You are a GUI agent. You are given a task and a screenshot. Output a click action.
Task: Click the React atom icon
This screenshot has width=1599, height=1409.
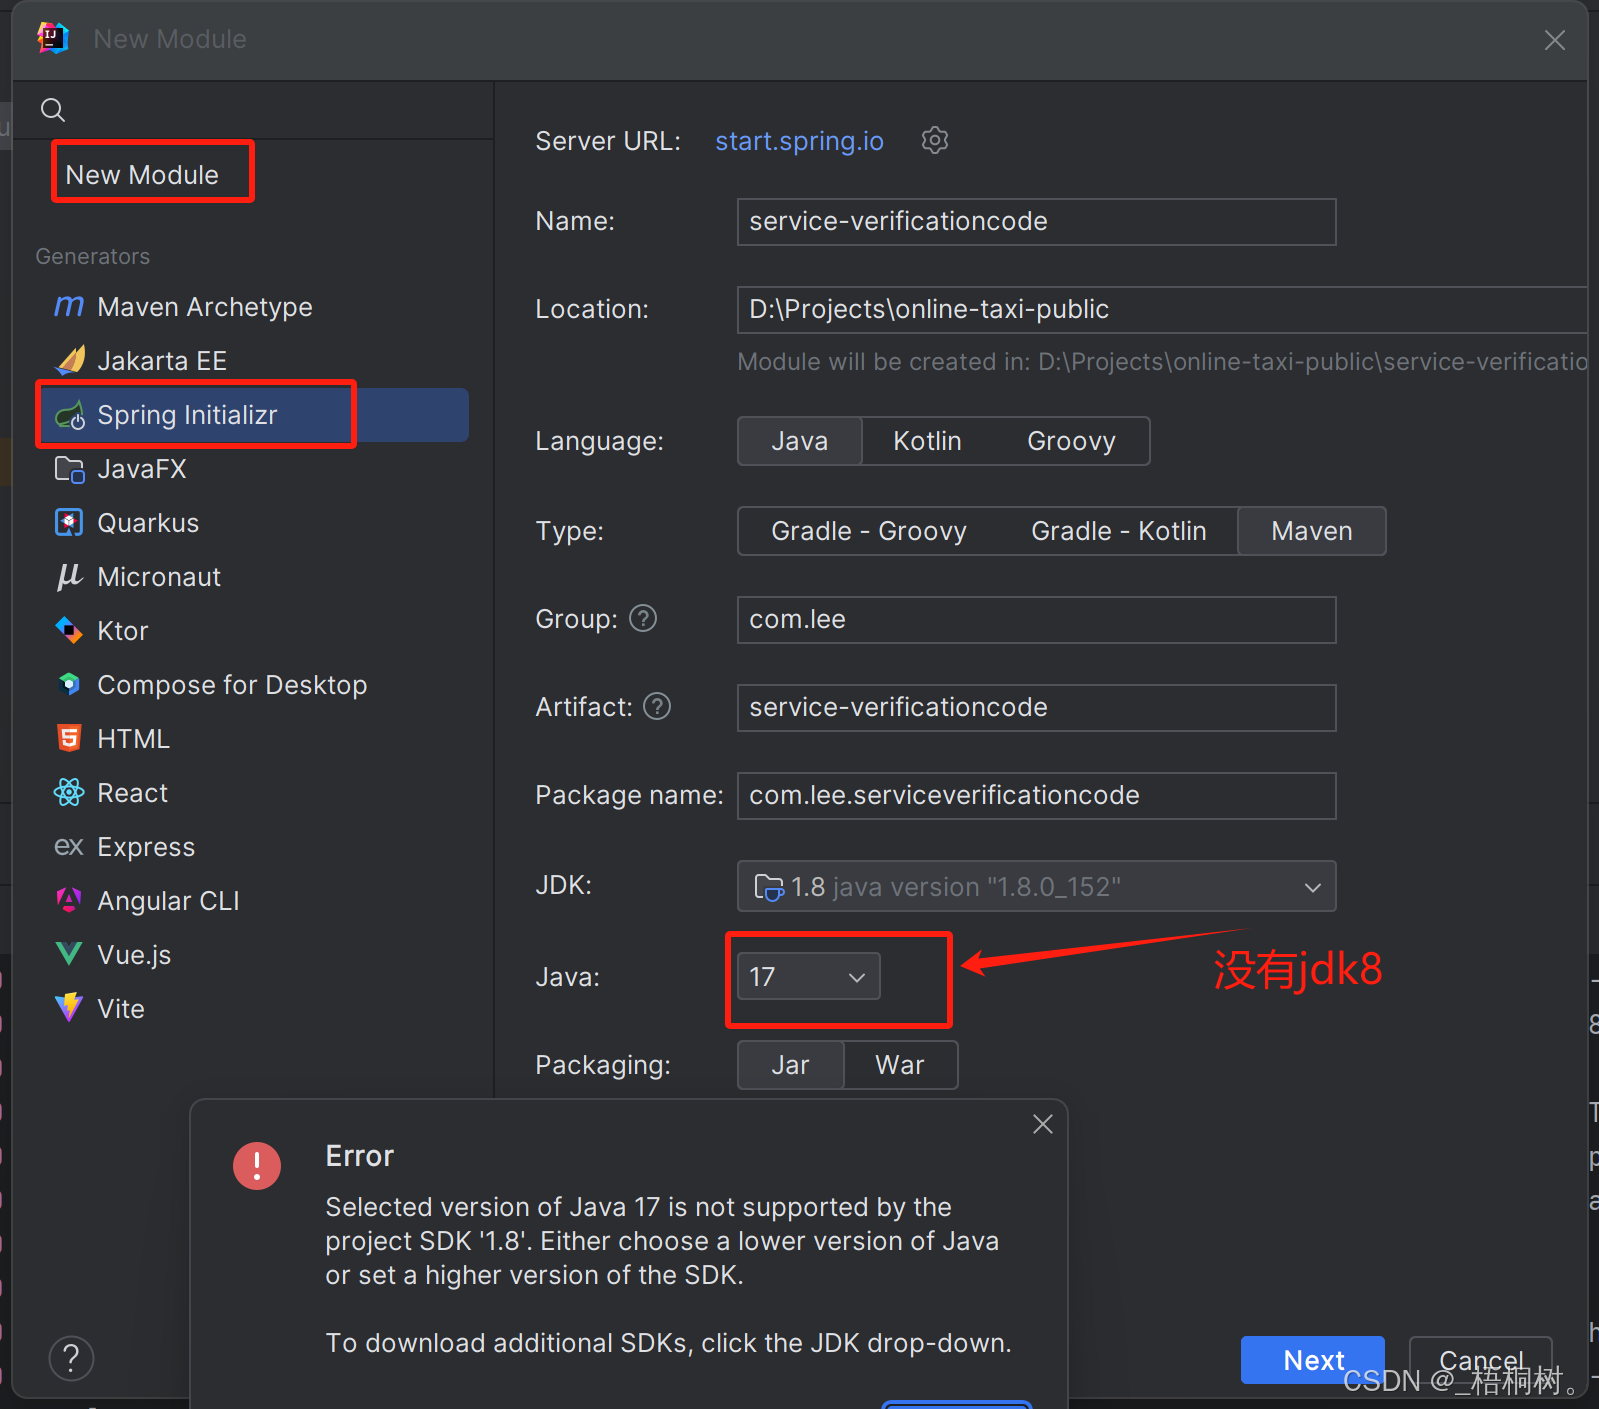(69, 793)
